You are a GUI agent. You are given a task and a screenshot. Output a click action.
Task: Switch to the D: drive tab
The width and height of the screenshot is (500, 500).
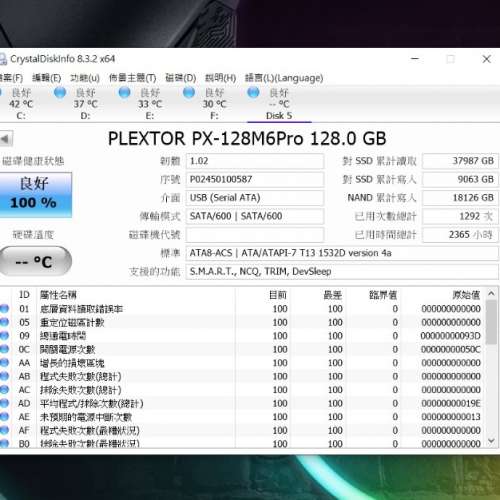85,104
